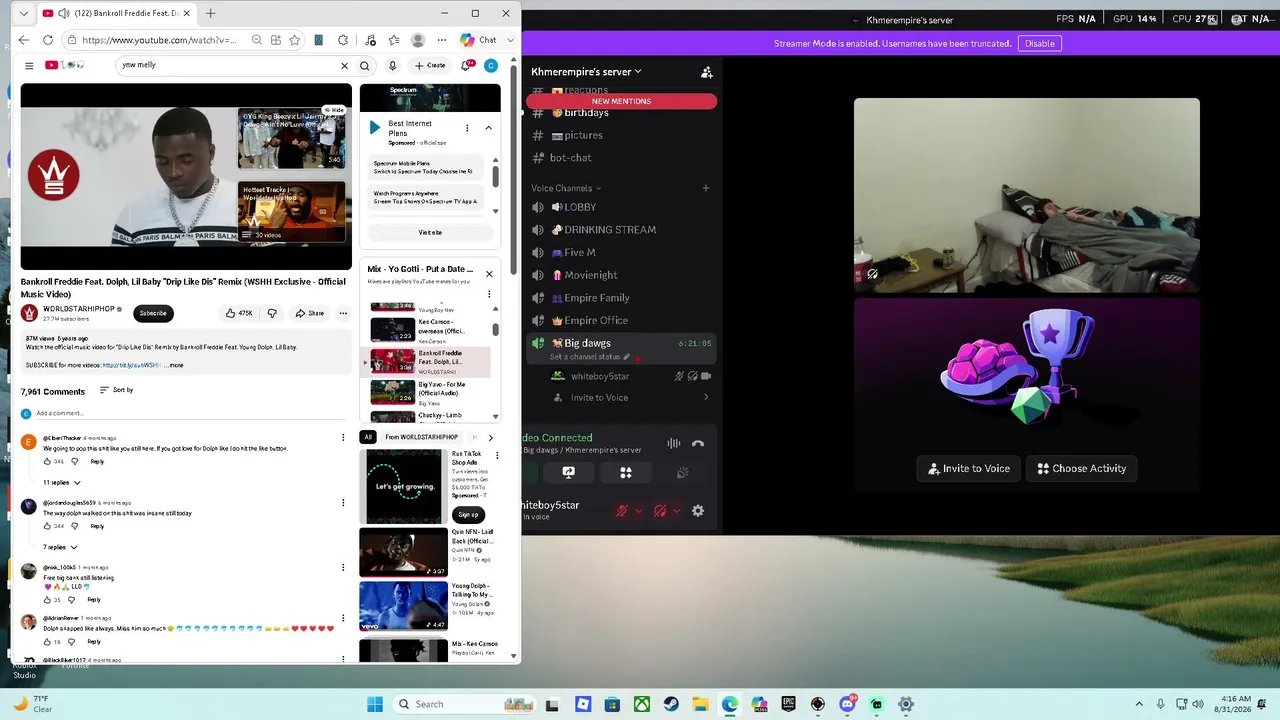Click the Invite to Voice button
The height and width of the screenshot is (720, 1280).
(969, 468)
